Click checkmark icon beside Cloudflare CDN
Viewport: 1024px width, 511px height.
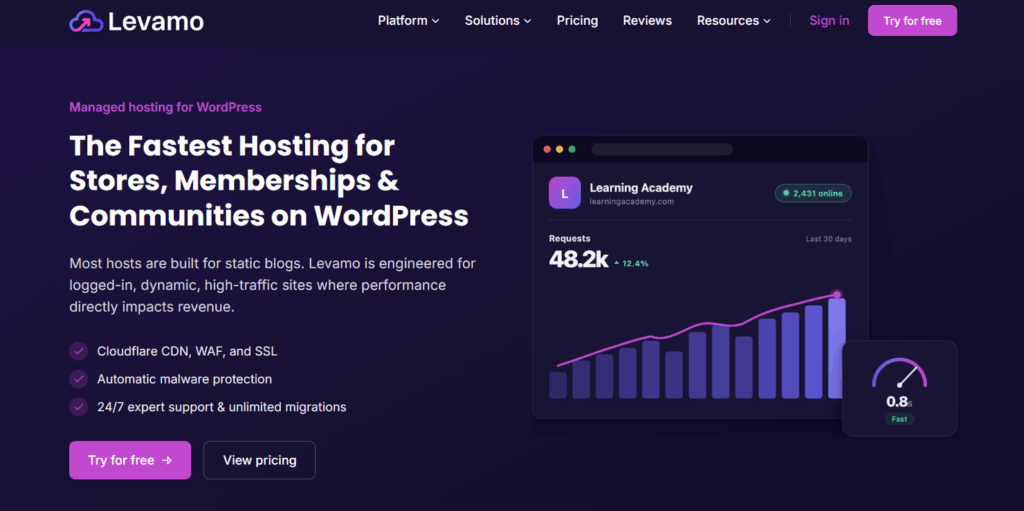[78, 351]
